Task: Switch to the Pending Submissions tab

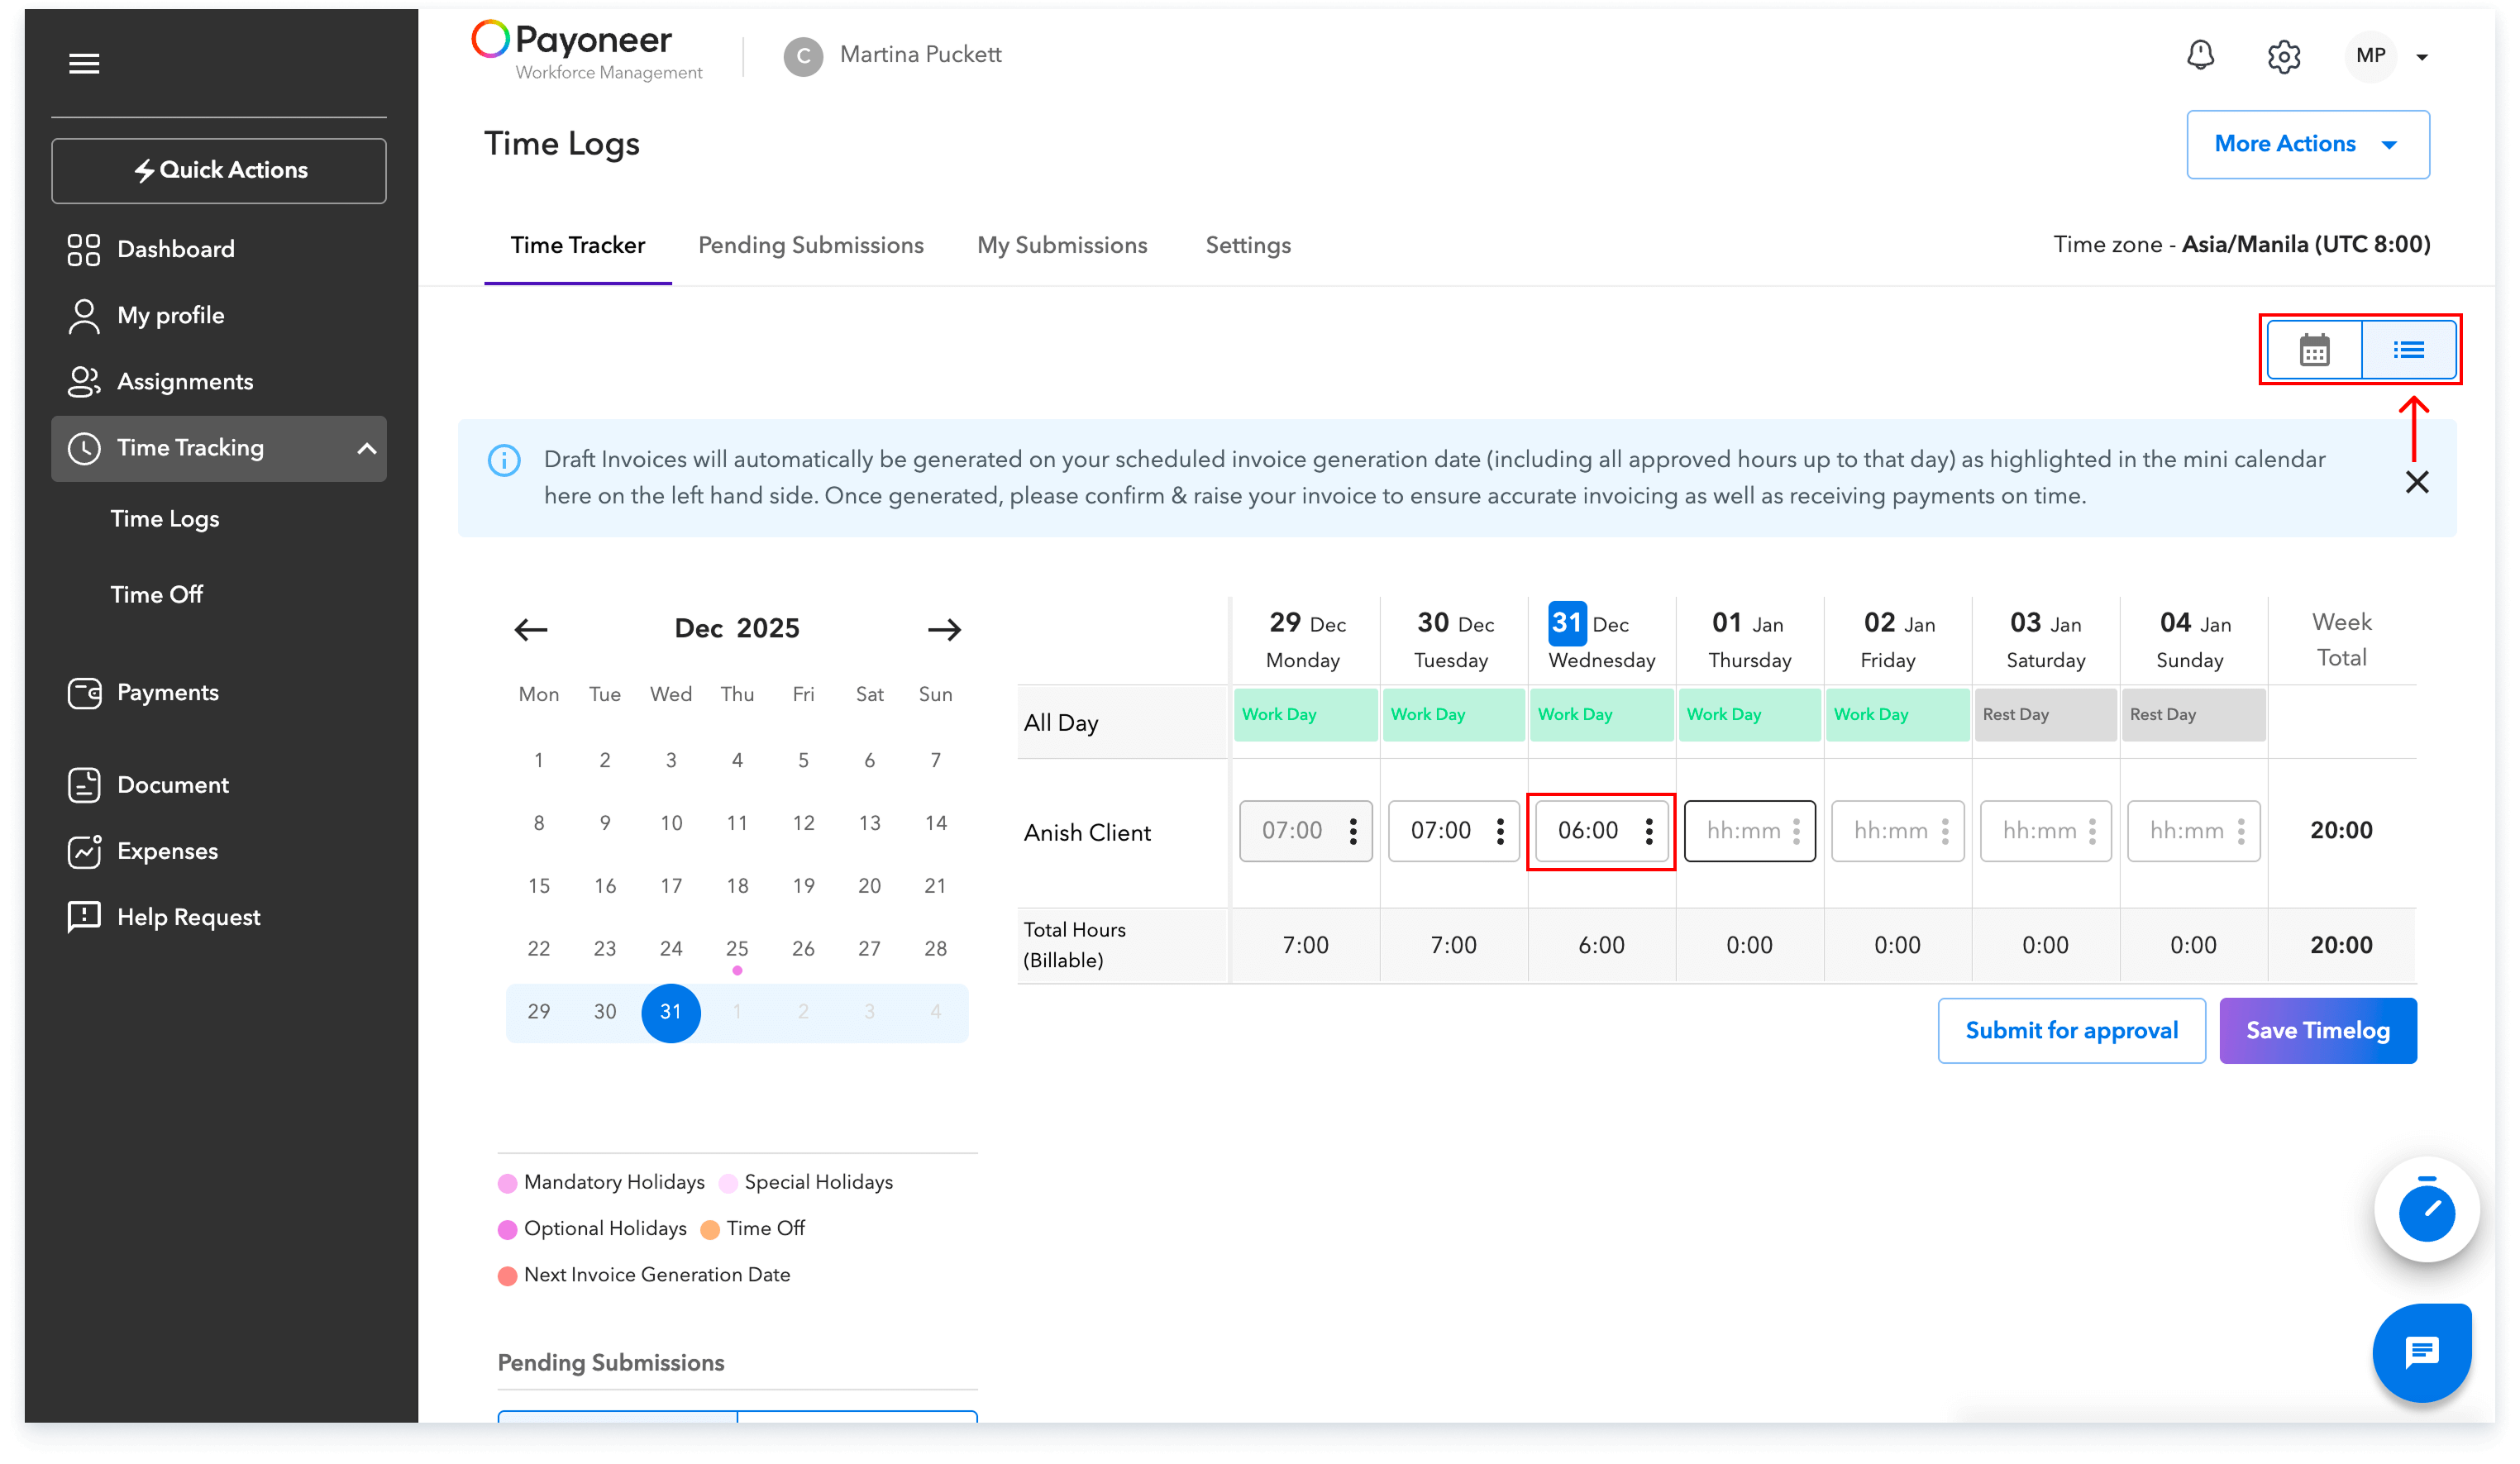Action: [810, 245]
